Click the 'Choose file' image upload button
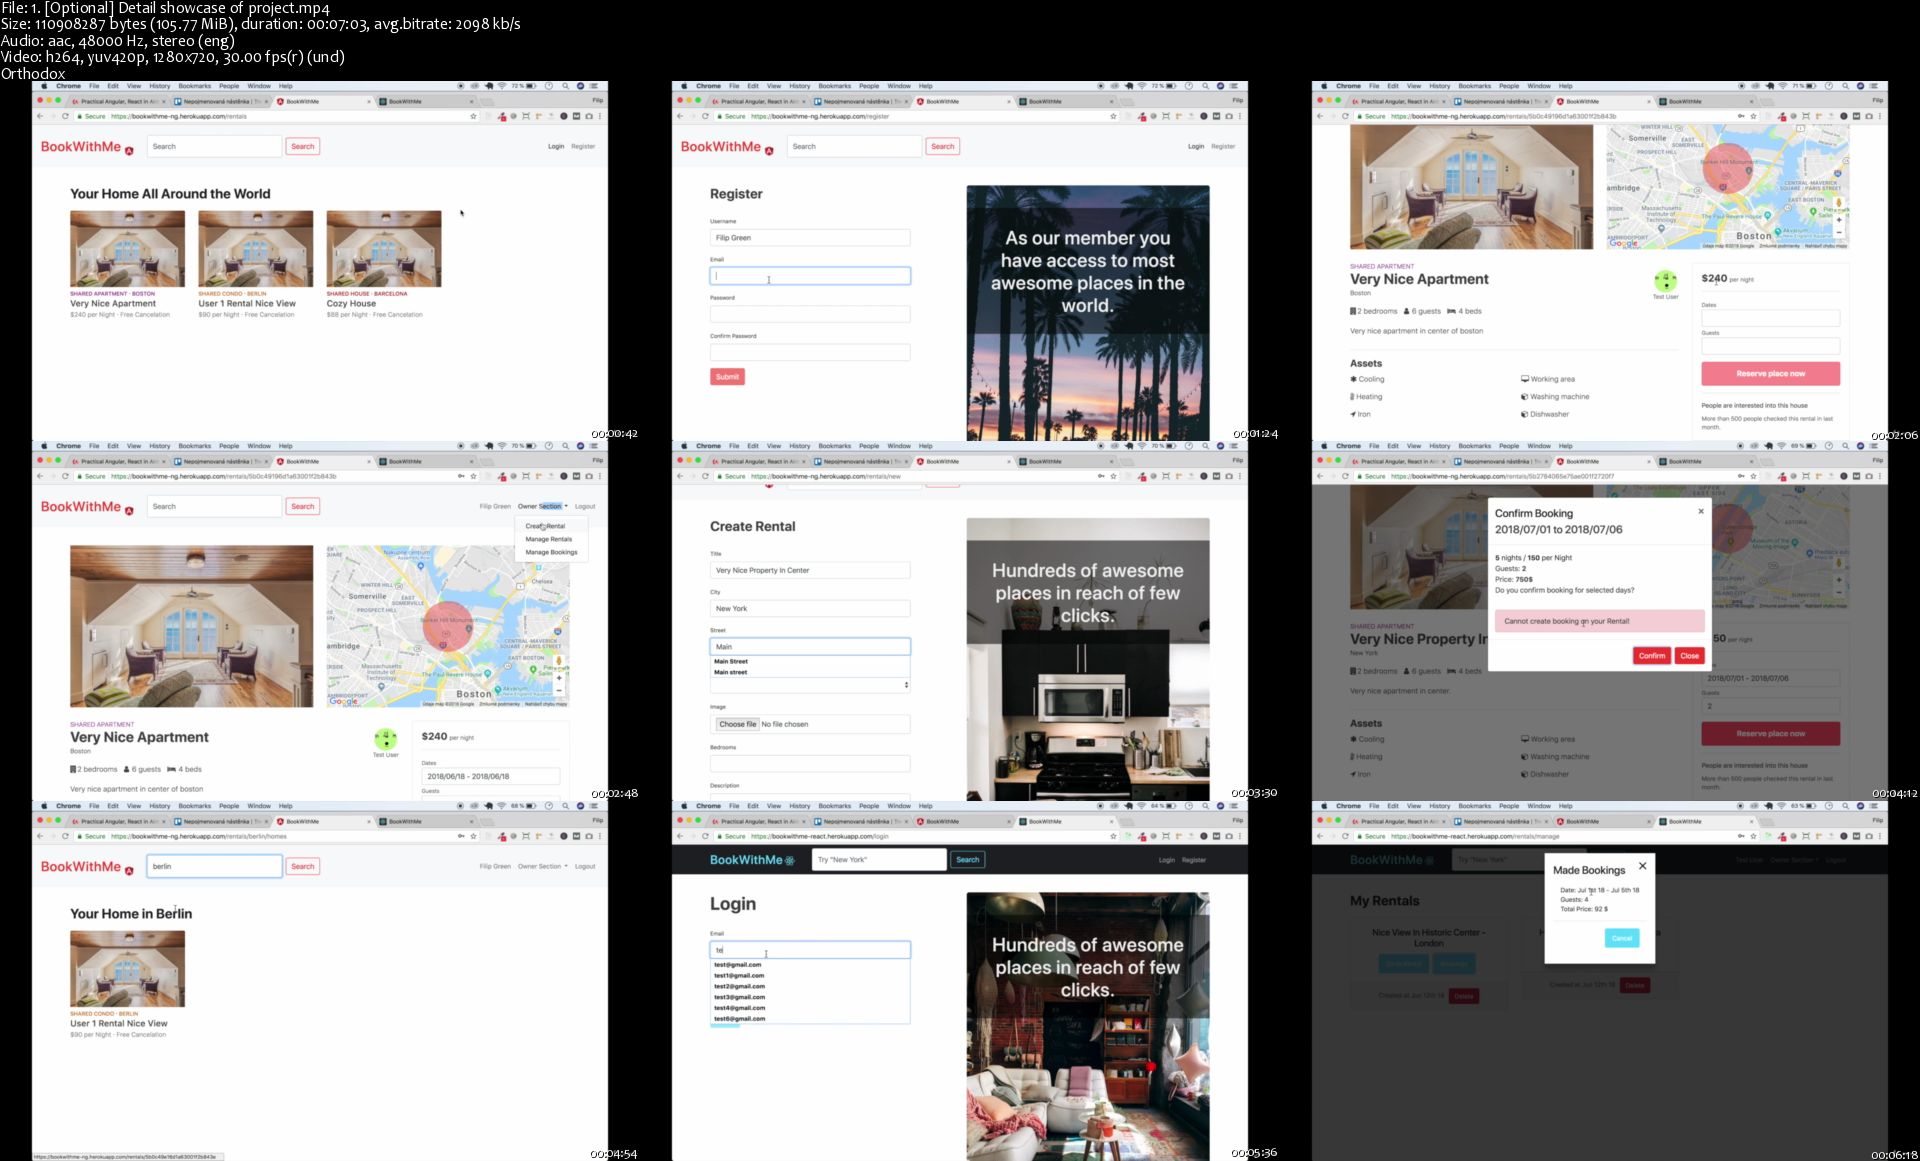Image resolution: width=1920 pixels, height=1161 pixels. click(x=737, y=724)
